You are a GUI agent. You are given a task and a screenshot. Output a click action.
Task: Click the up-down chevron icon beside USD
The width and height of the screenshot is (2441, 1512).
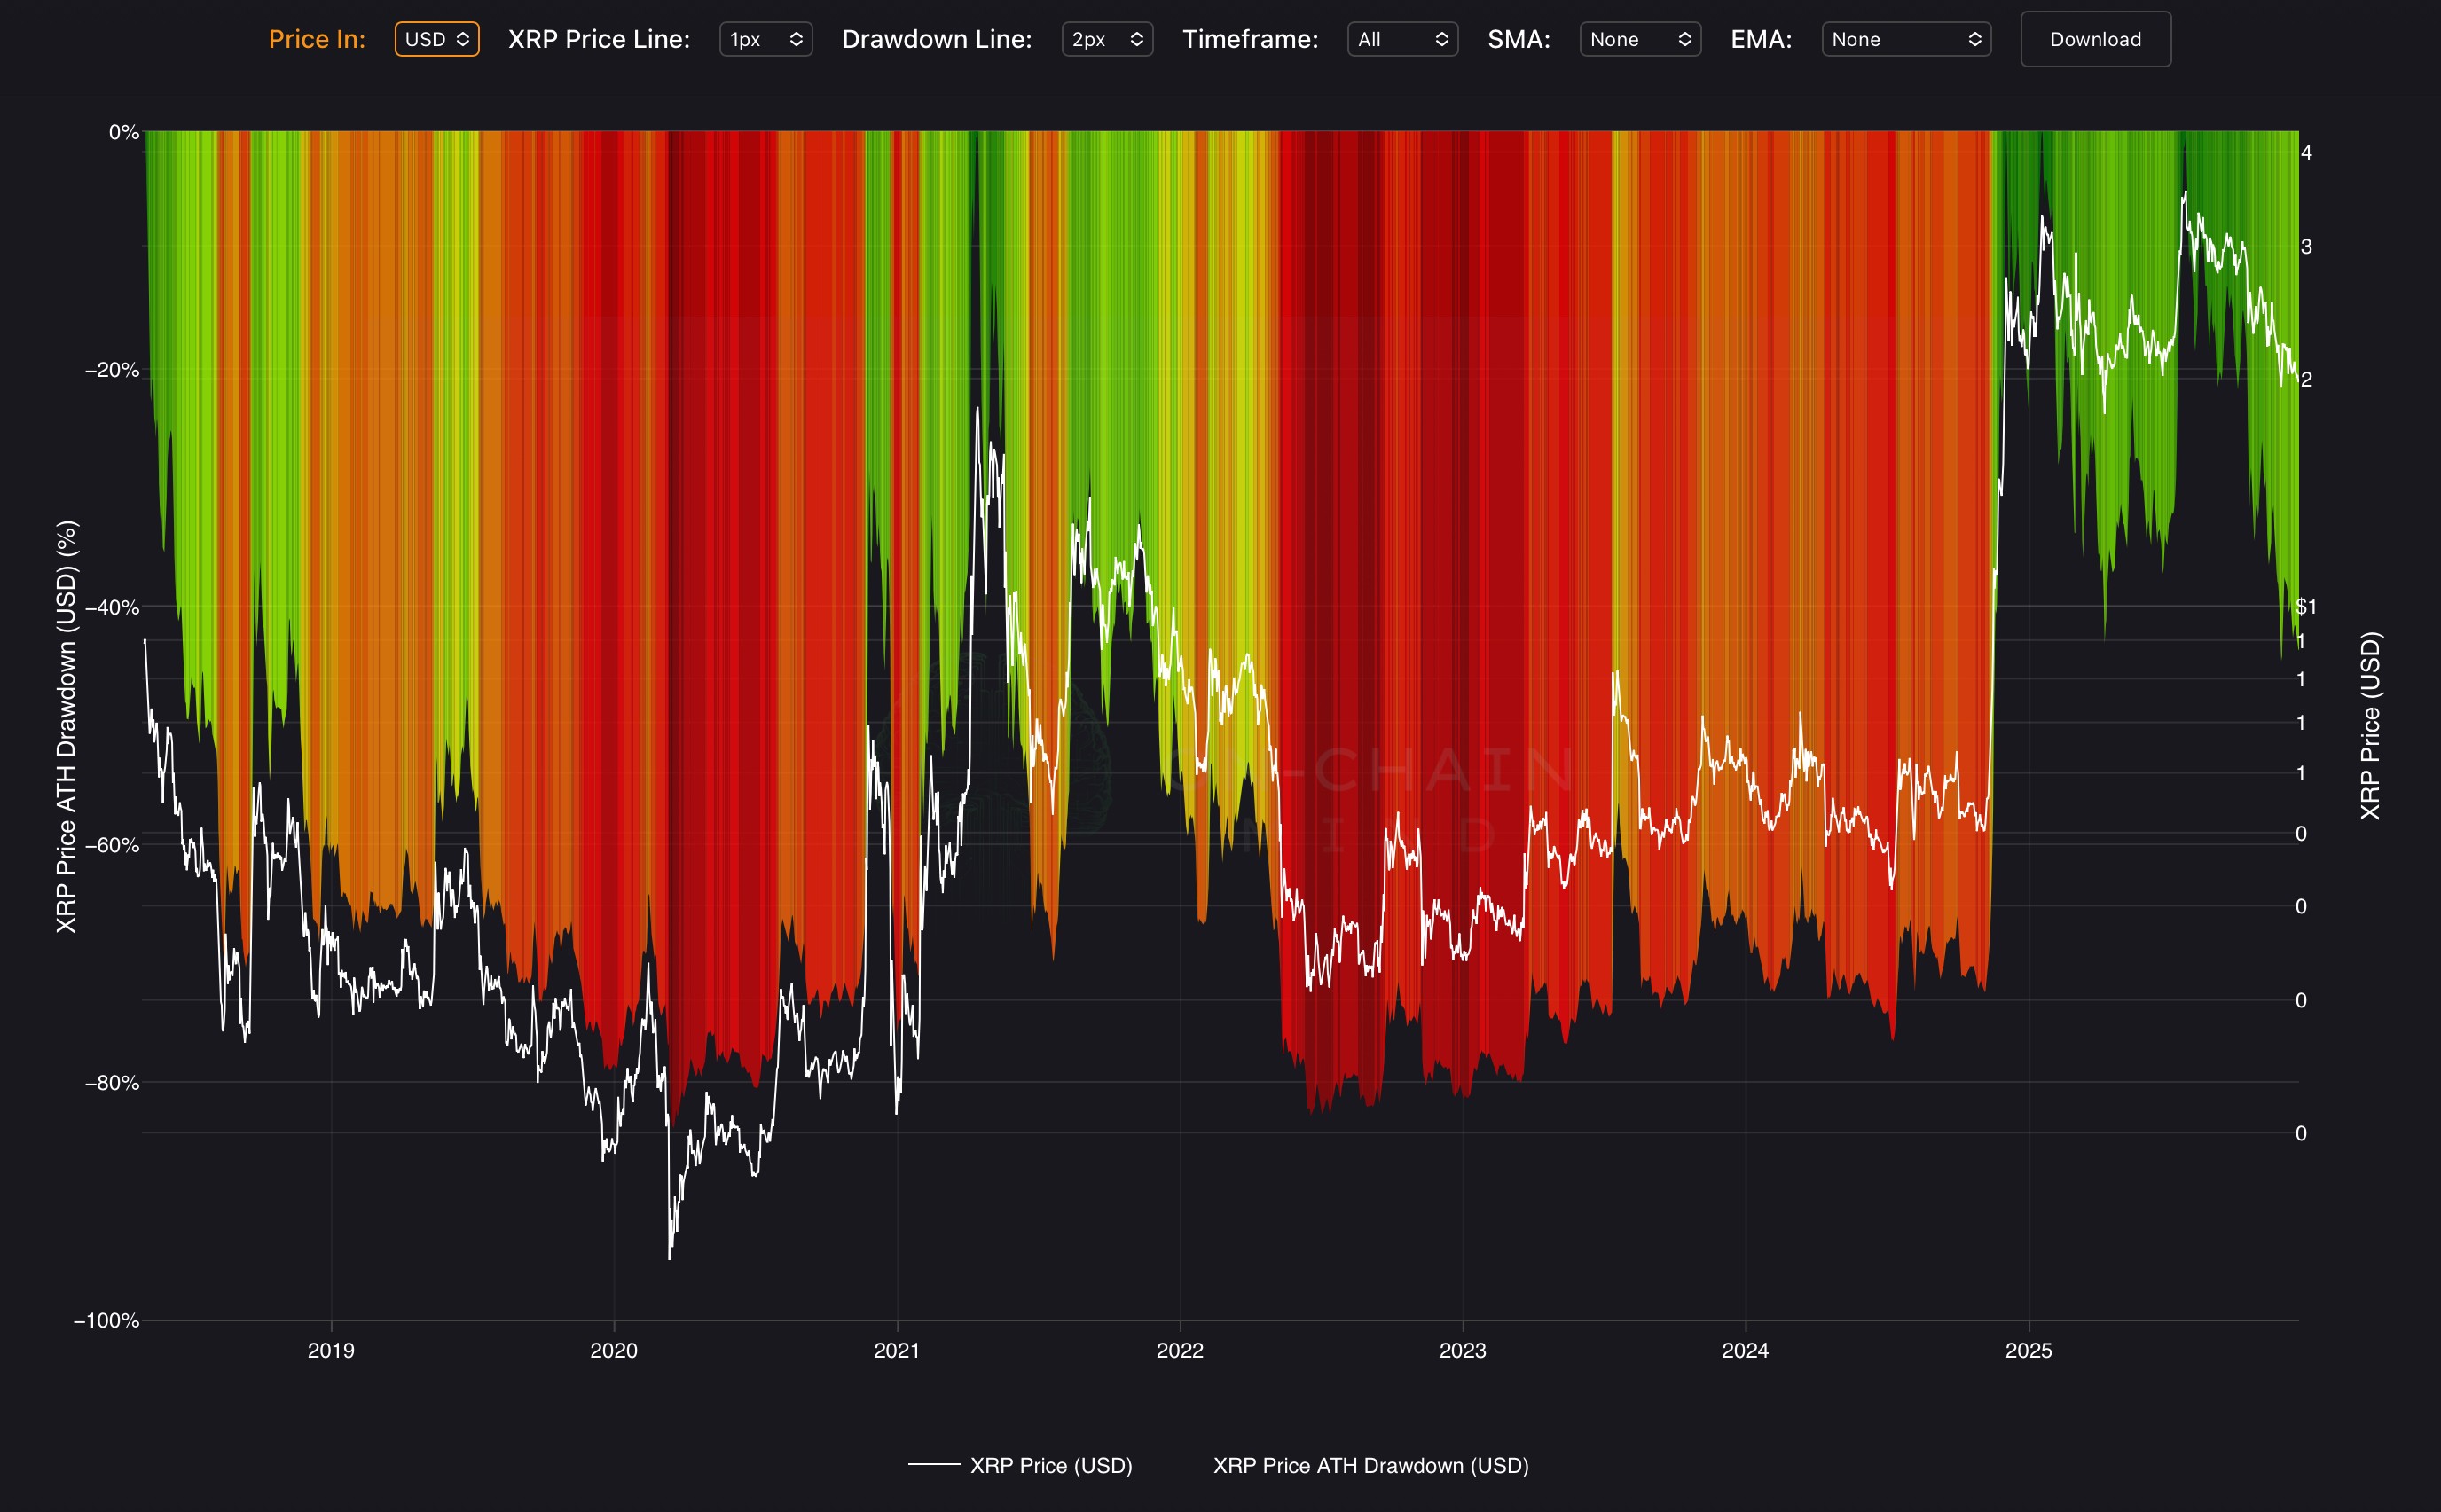click(x=463, y=39)
